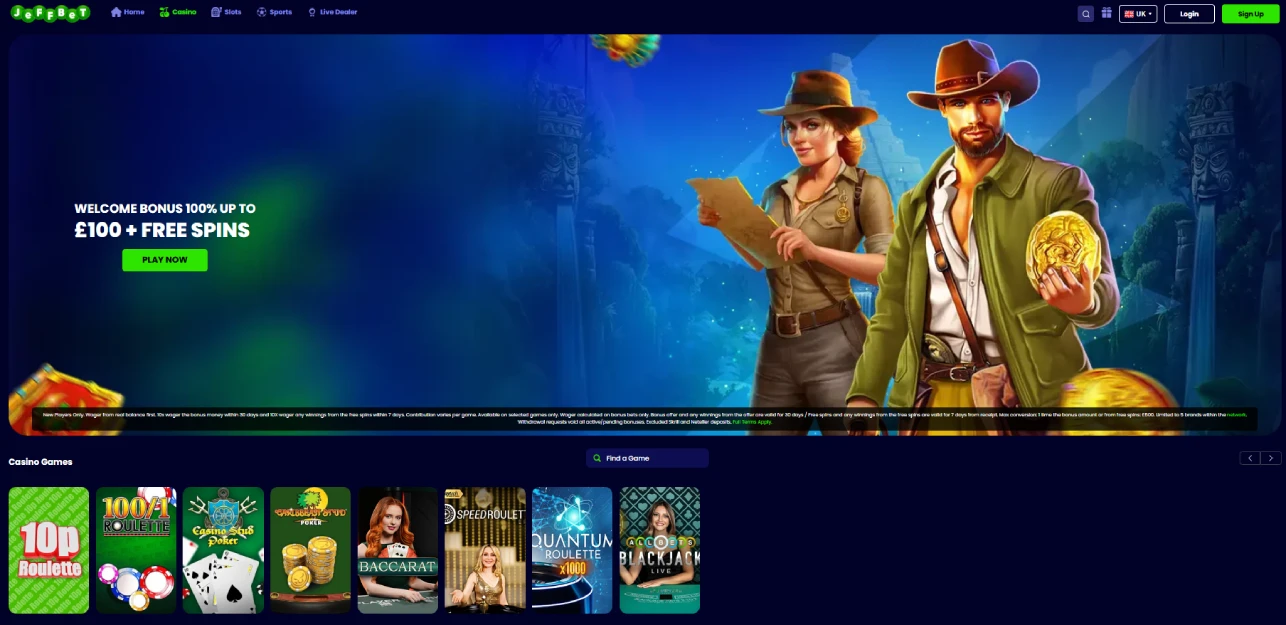Image resolution: width=1286 pixels, height=625 pixels.
Task: Click the JeffBet logo
Action: 49,13
